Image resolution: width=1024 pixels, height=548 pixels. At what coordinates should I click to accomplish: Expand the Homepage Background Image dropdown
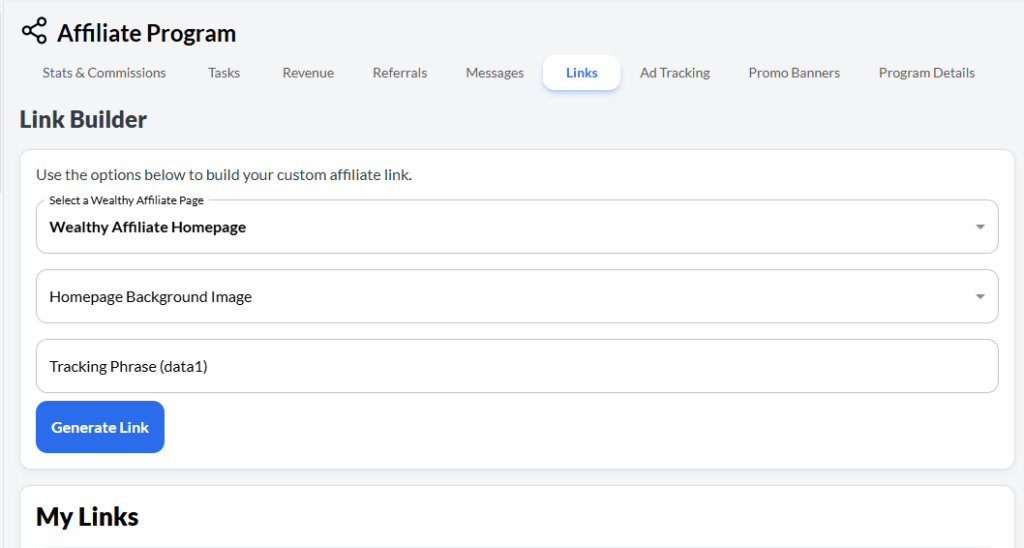click(517, 297)
